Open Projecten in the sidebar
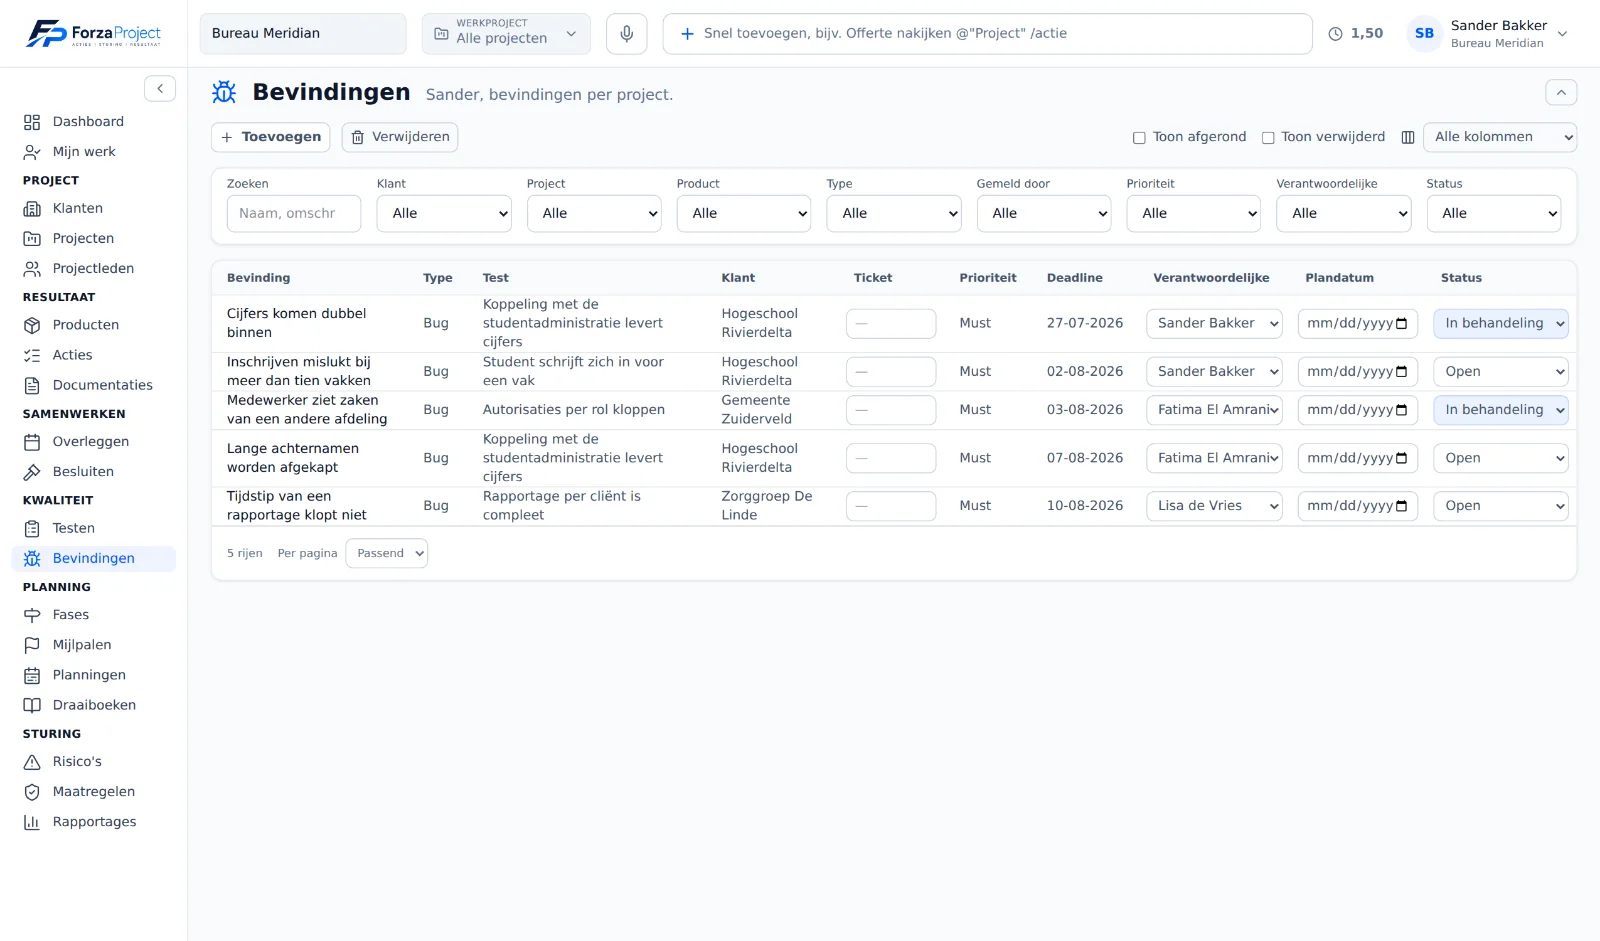This screenshot has height=941, width=1600. pyautogui.click(x=94, y=239)
